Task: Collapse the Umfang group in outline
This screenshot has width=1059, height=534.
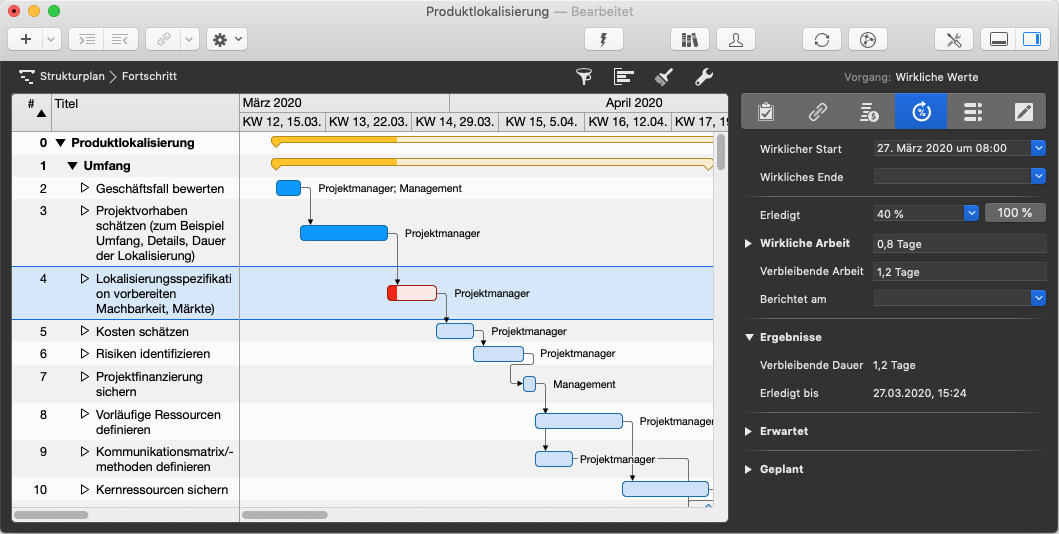Action: click(x=73, y=166)
